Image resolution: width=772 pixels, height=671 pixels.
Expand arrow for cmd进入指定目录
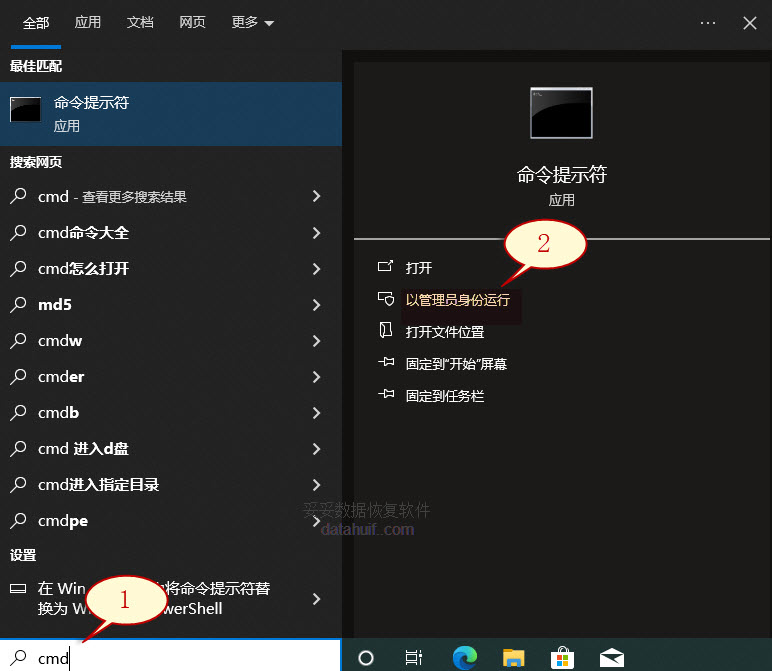[x=317, y=484]
